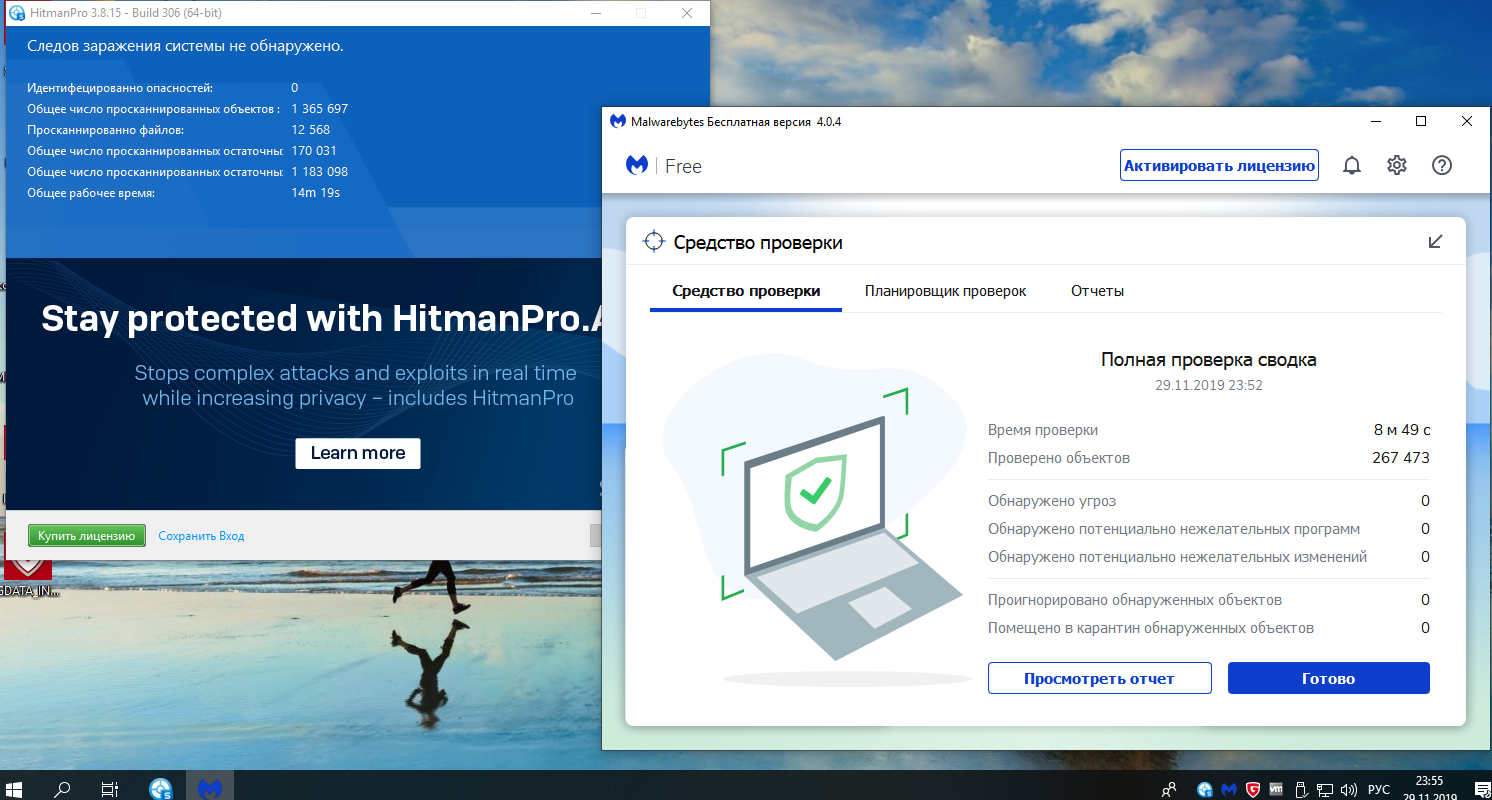Open the Отчеты tab

pos(1098,291)
